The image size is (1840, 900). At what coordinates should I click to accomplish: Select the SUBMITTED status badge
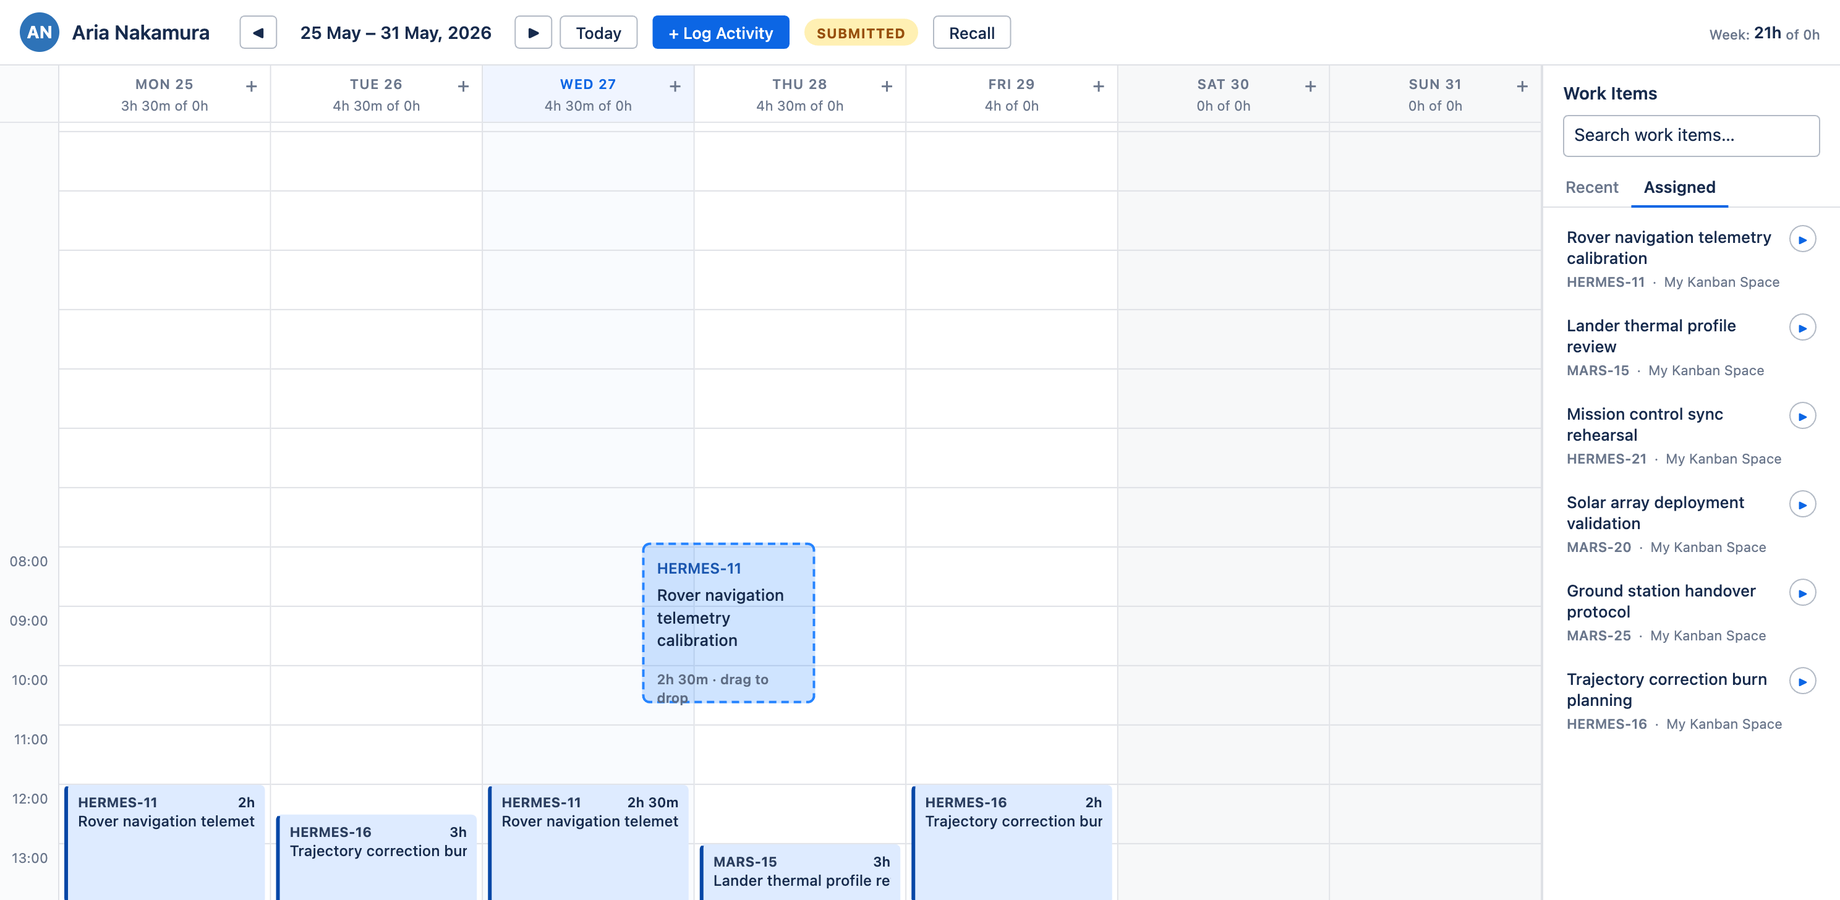point(860,33)
